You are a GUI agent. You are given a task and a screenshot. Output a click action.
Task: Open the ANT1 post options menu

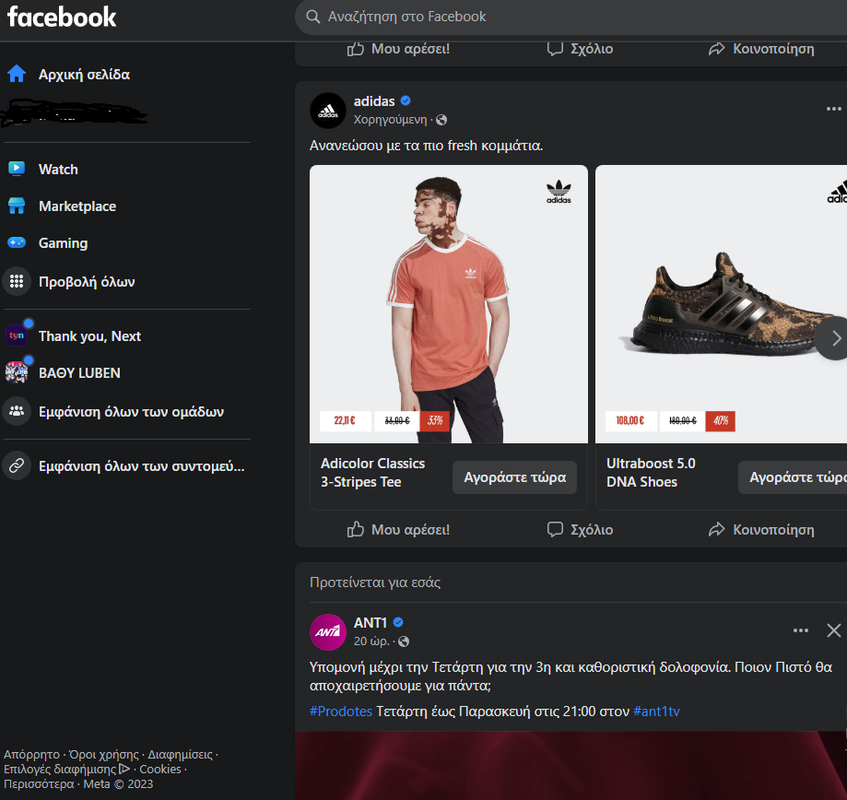pyautogui.click(x=801, y=630)
